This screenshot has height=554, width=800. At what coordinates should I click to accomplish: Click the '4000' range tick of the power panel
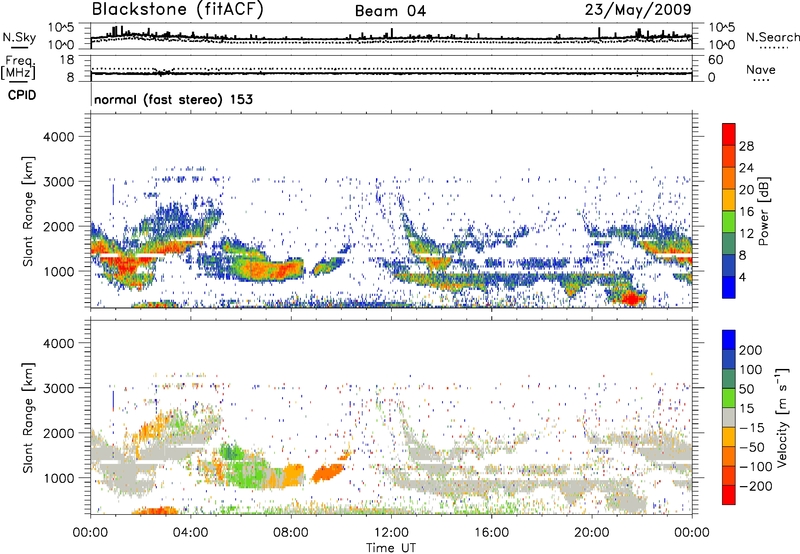[x=59, y=137]
